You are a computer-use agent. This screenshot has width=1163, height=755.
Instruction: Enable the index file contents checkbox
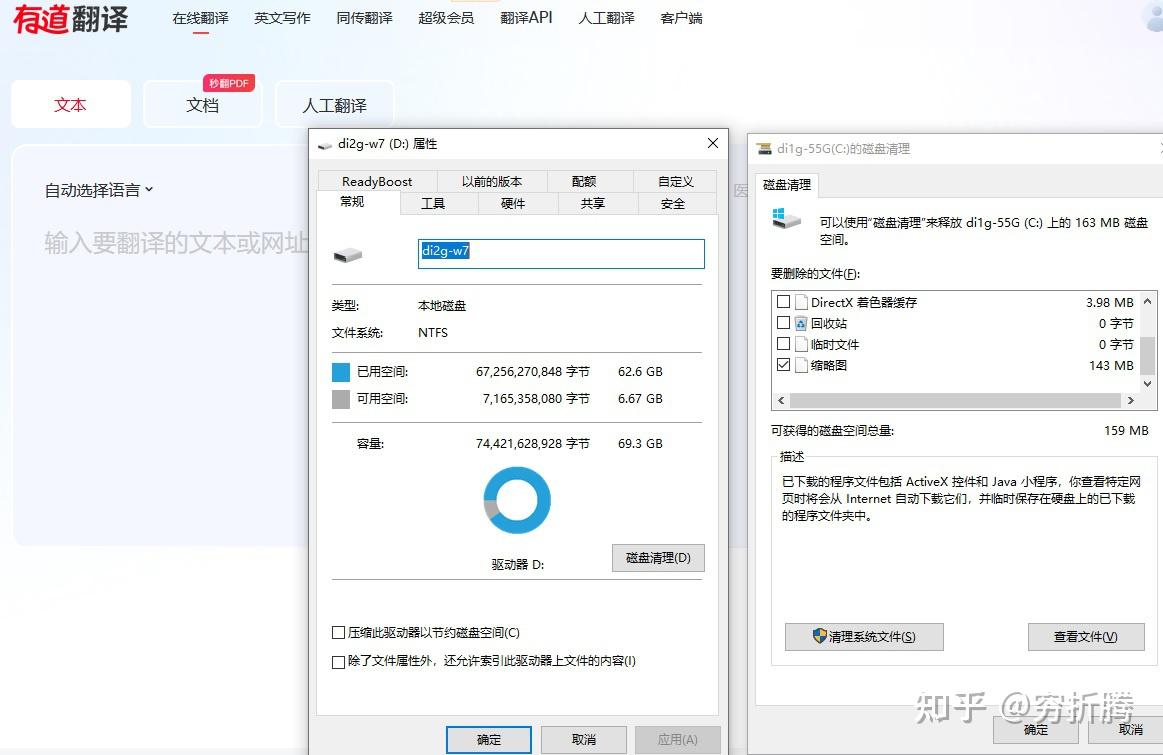coord(338,662)
